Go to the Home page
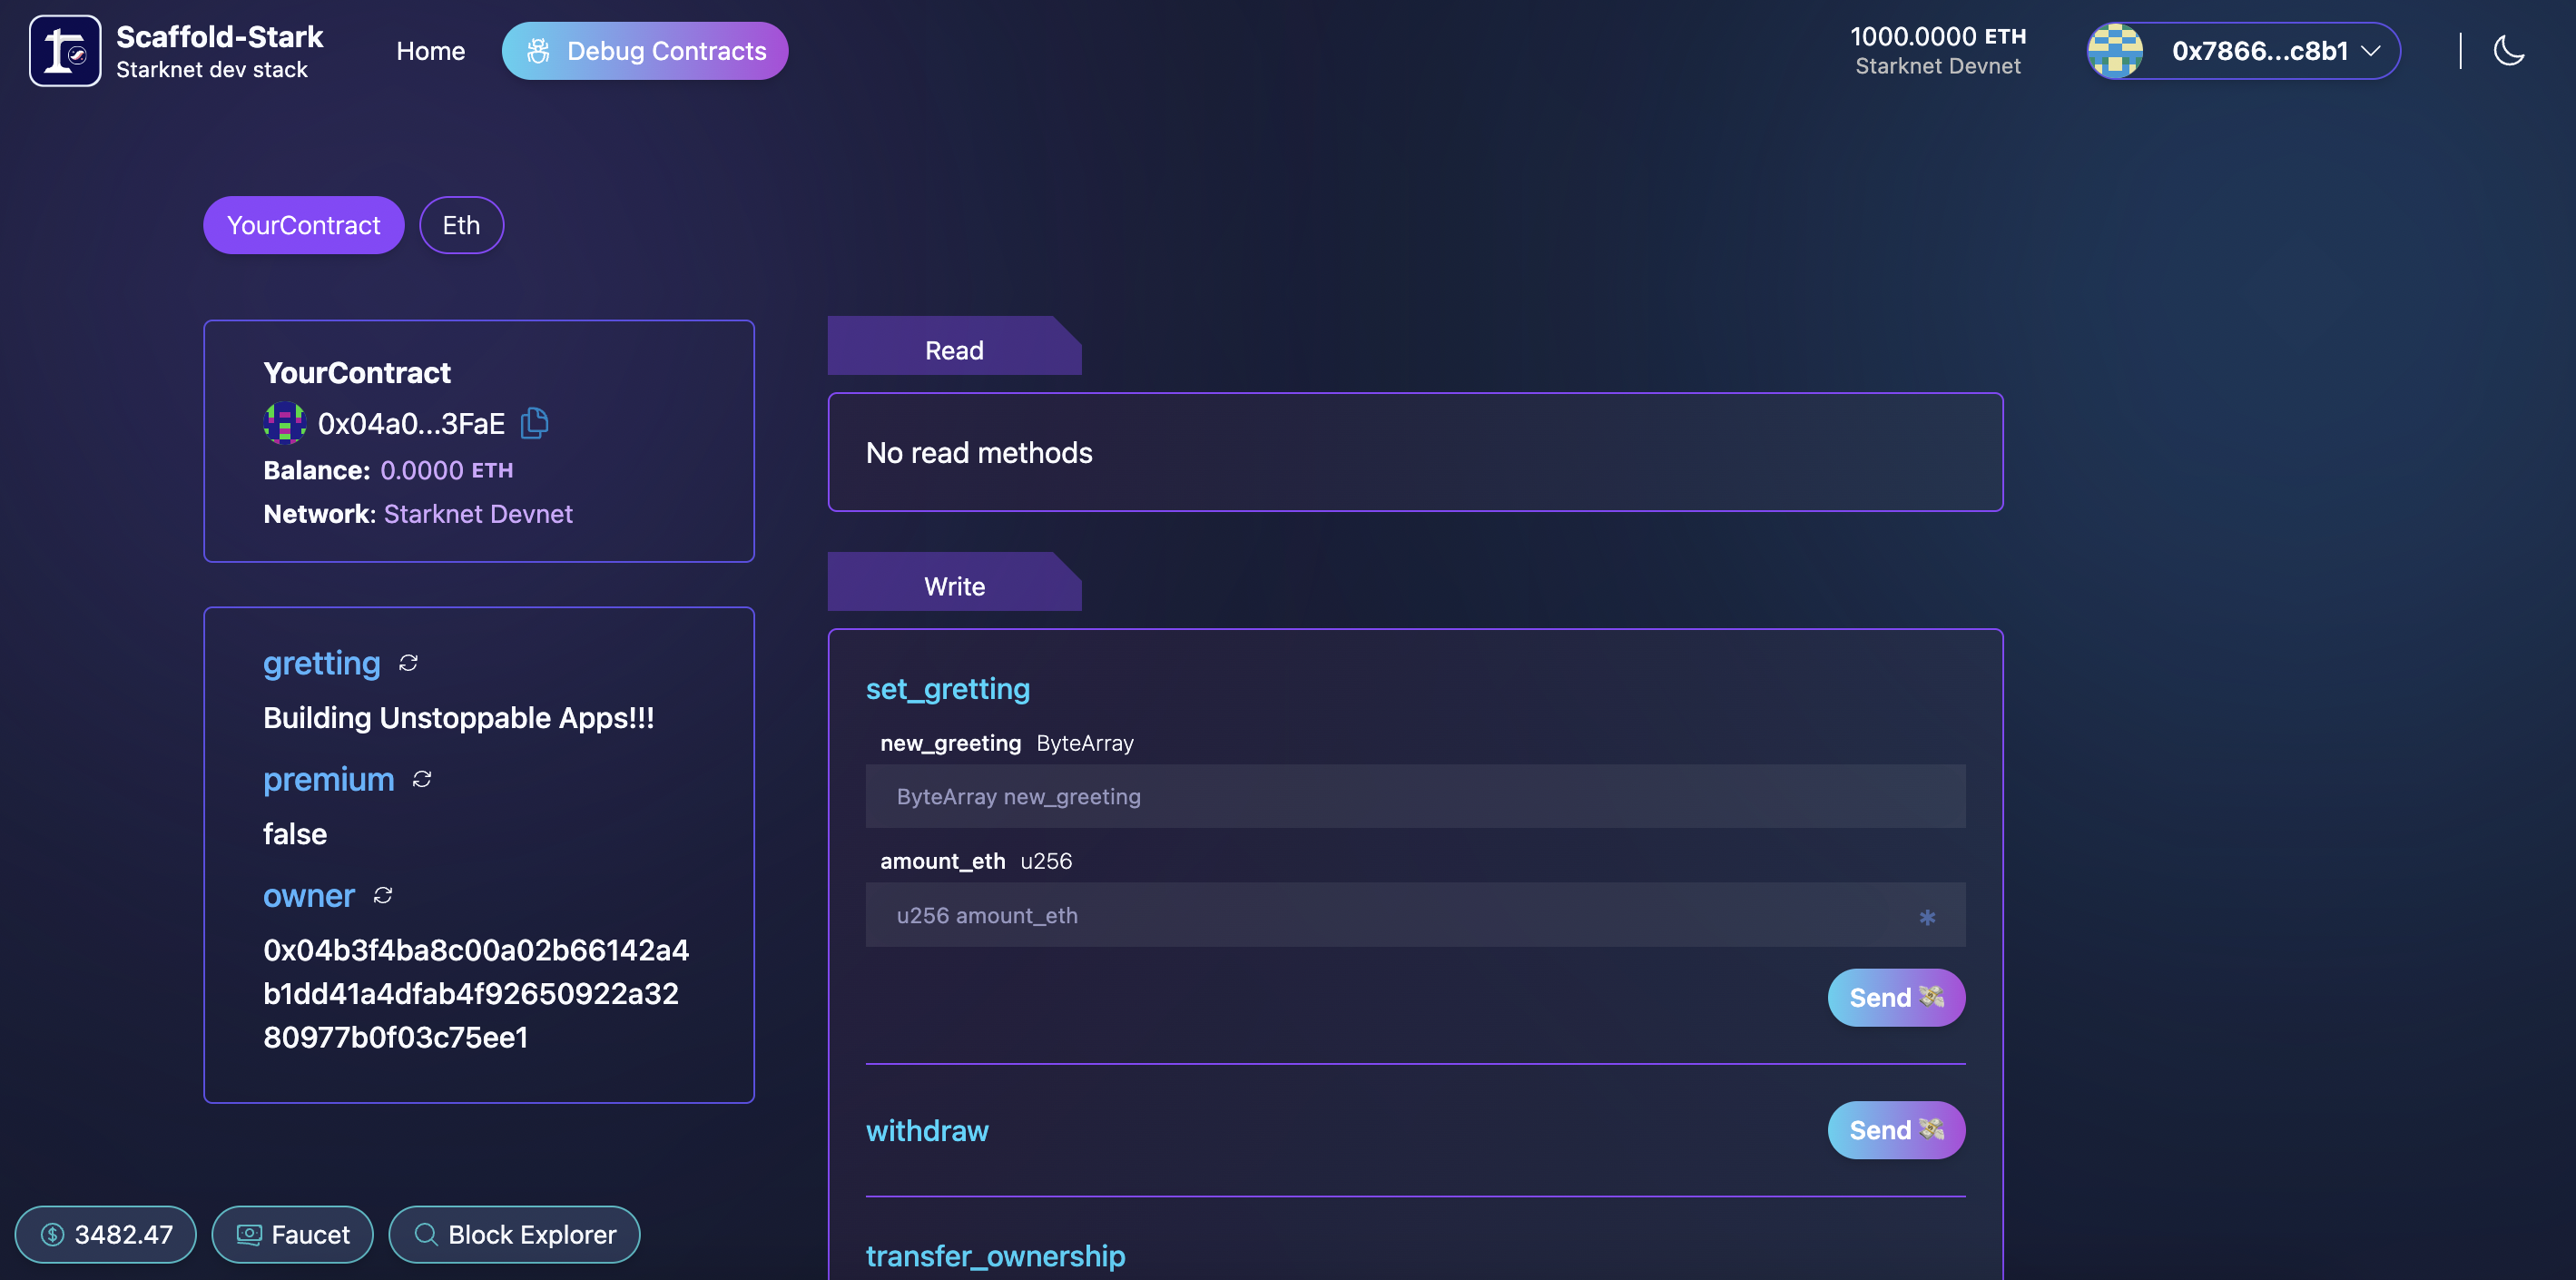 coord(430,51)
